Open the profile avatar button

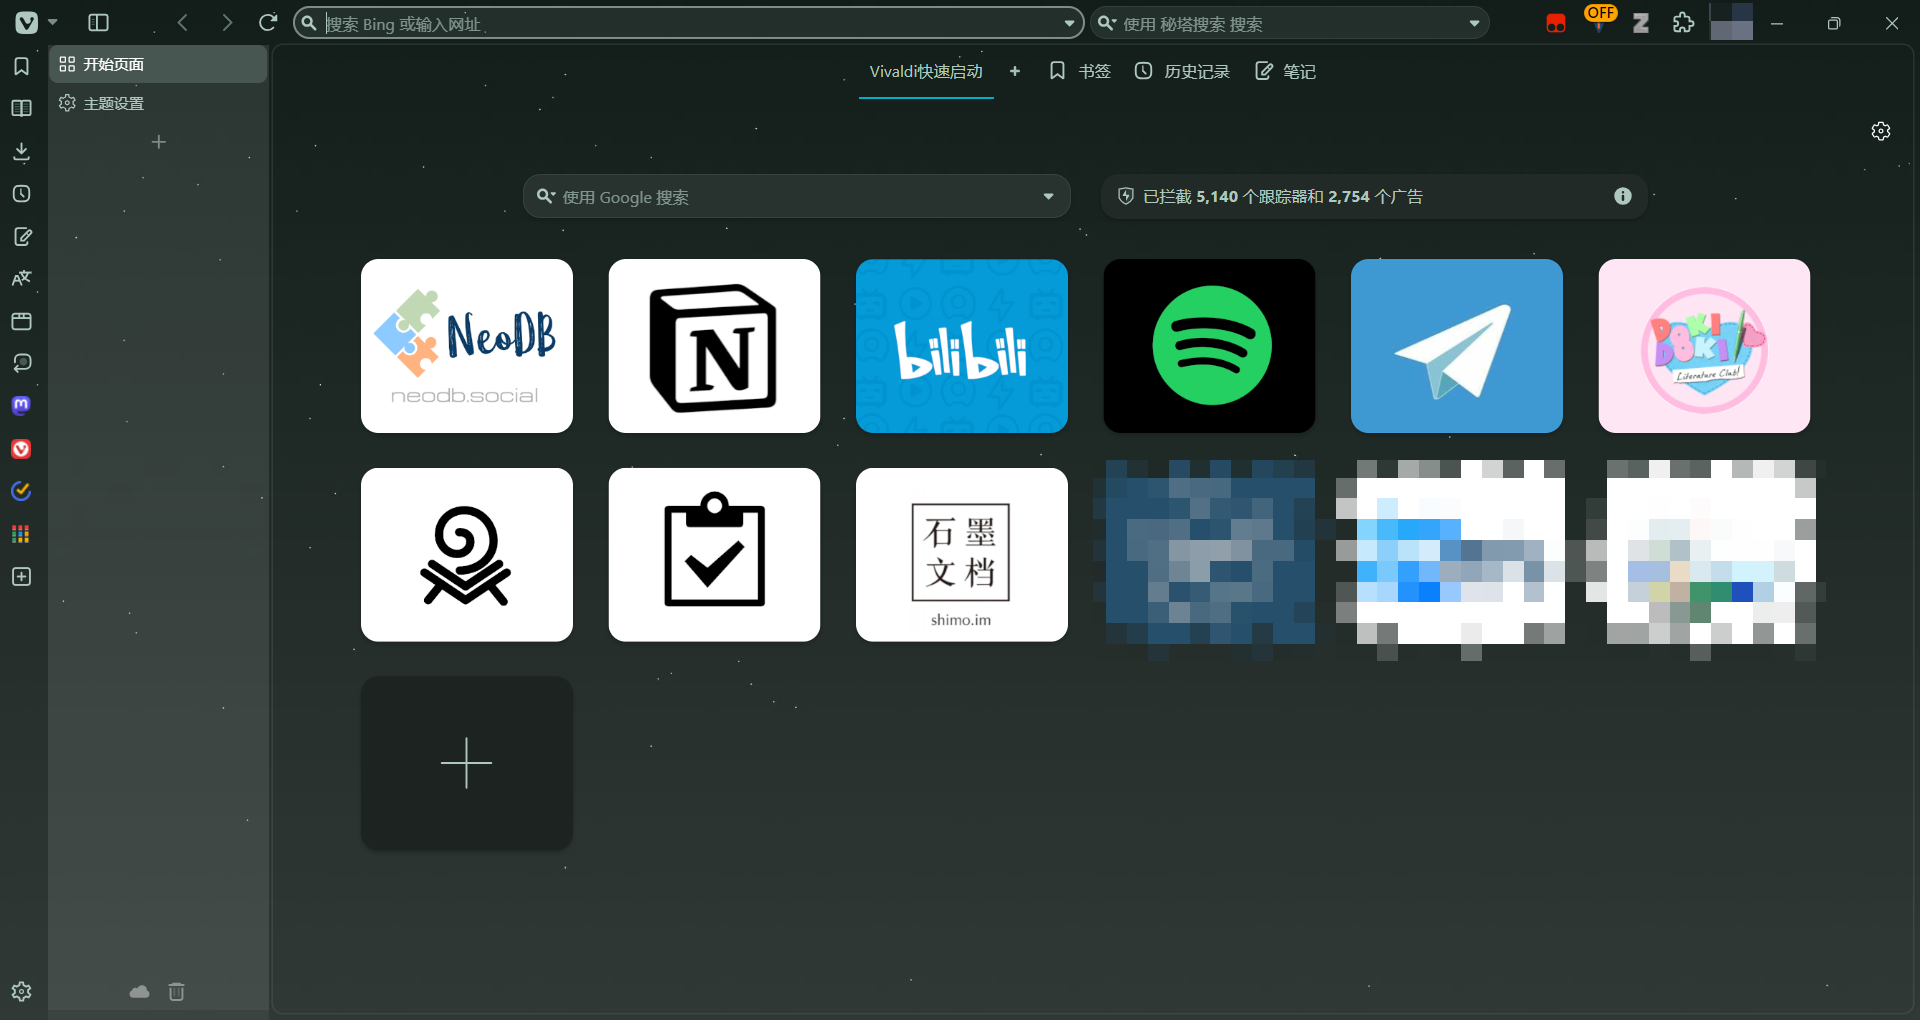point(1731,21)
